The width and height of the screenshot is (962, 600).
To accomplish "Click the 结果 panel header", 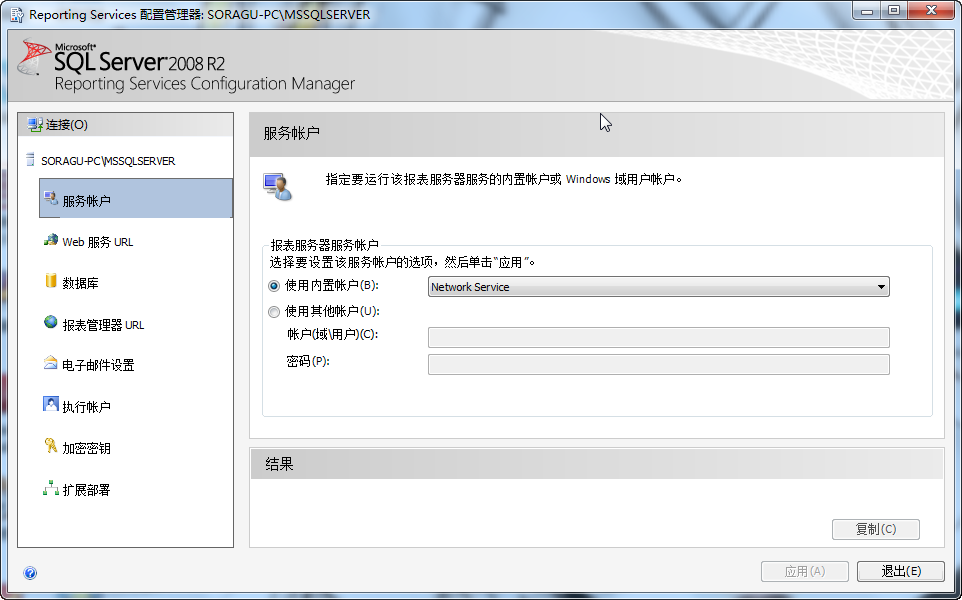I will click(x=596, y=464).
